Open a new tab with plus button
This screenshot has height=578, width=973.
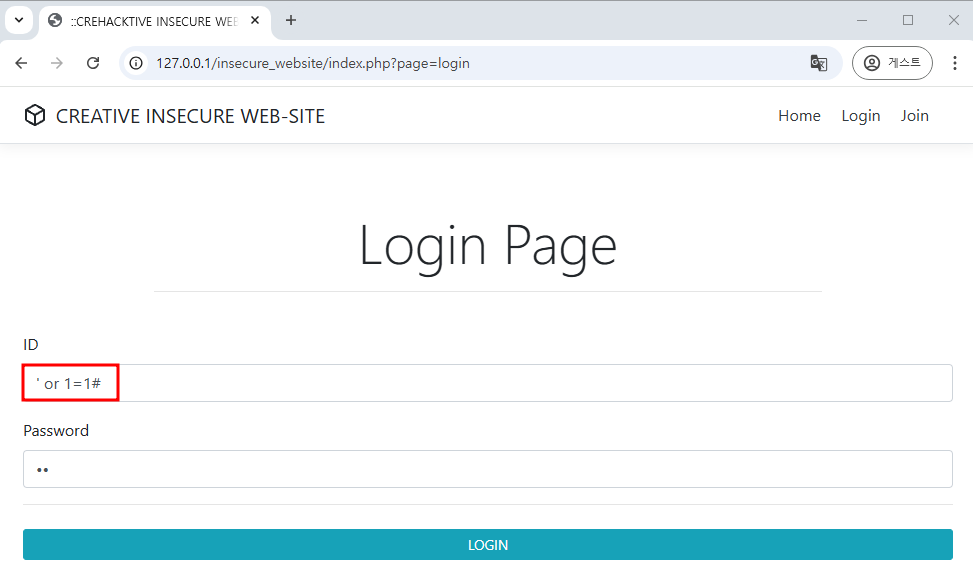click(x=290, y=20)
